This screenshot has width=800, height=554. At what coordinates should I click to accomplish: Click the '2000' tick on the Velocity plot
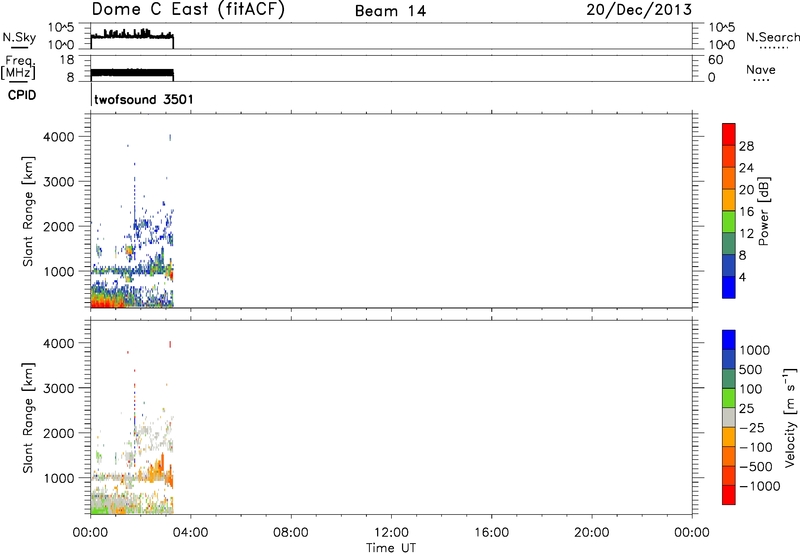click(x=59, y=433)
